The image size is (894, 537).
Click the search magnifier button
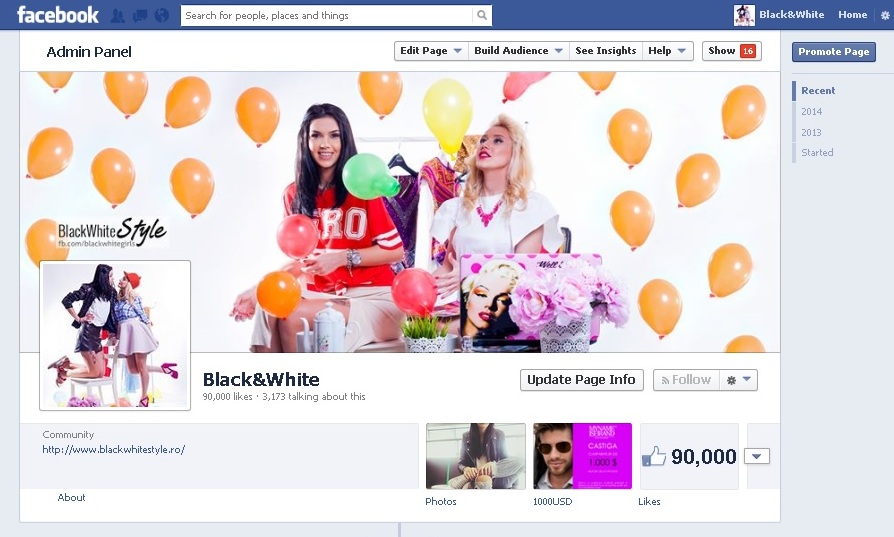tap(482, 15)
